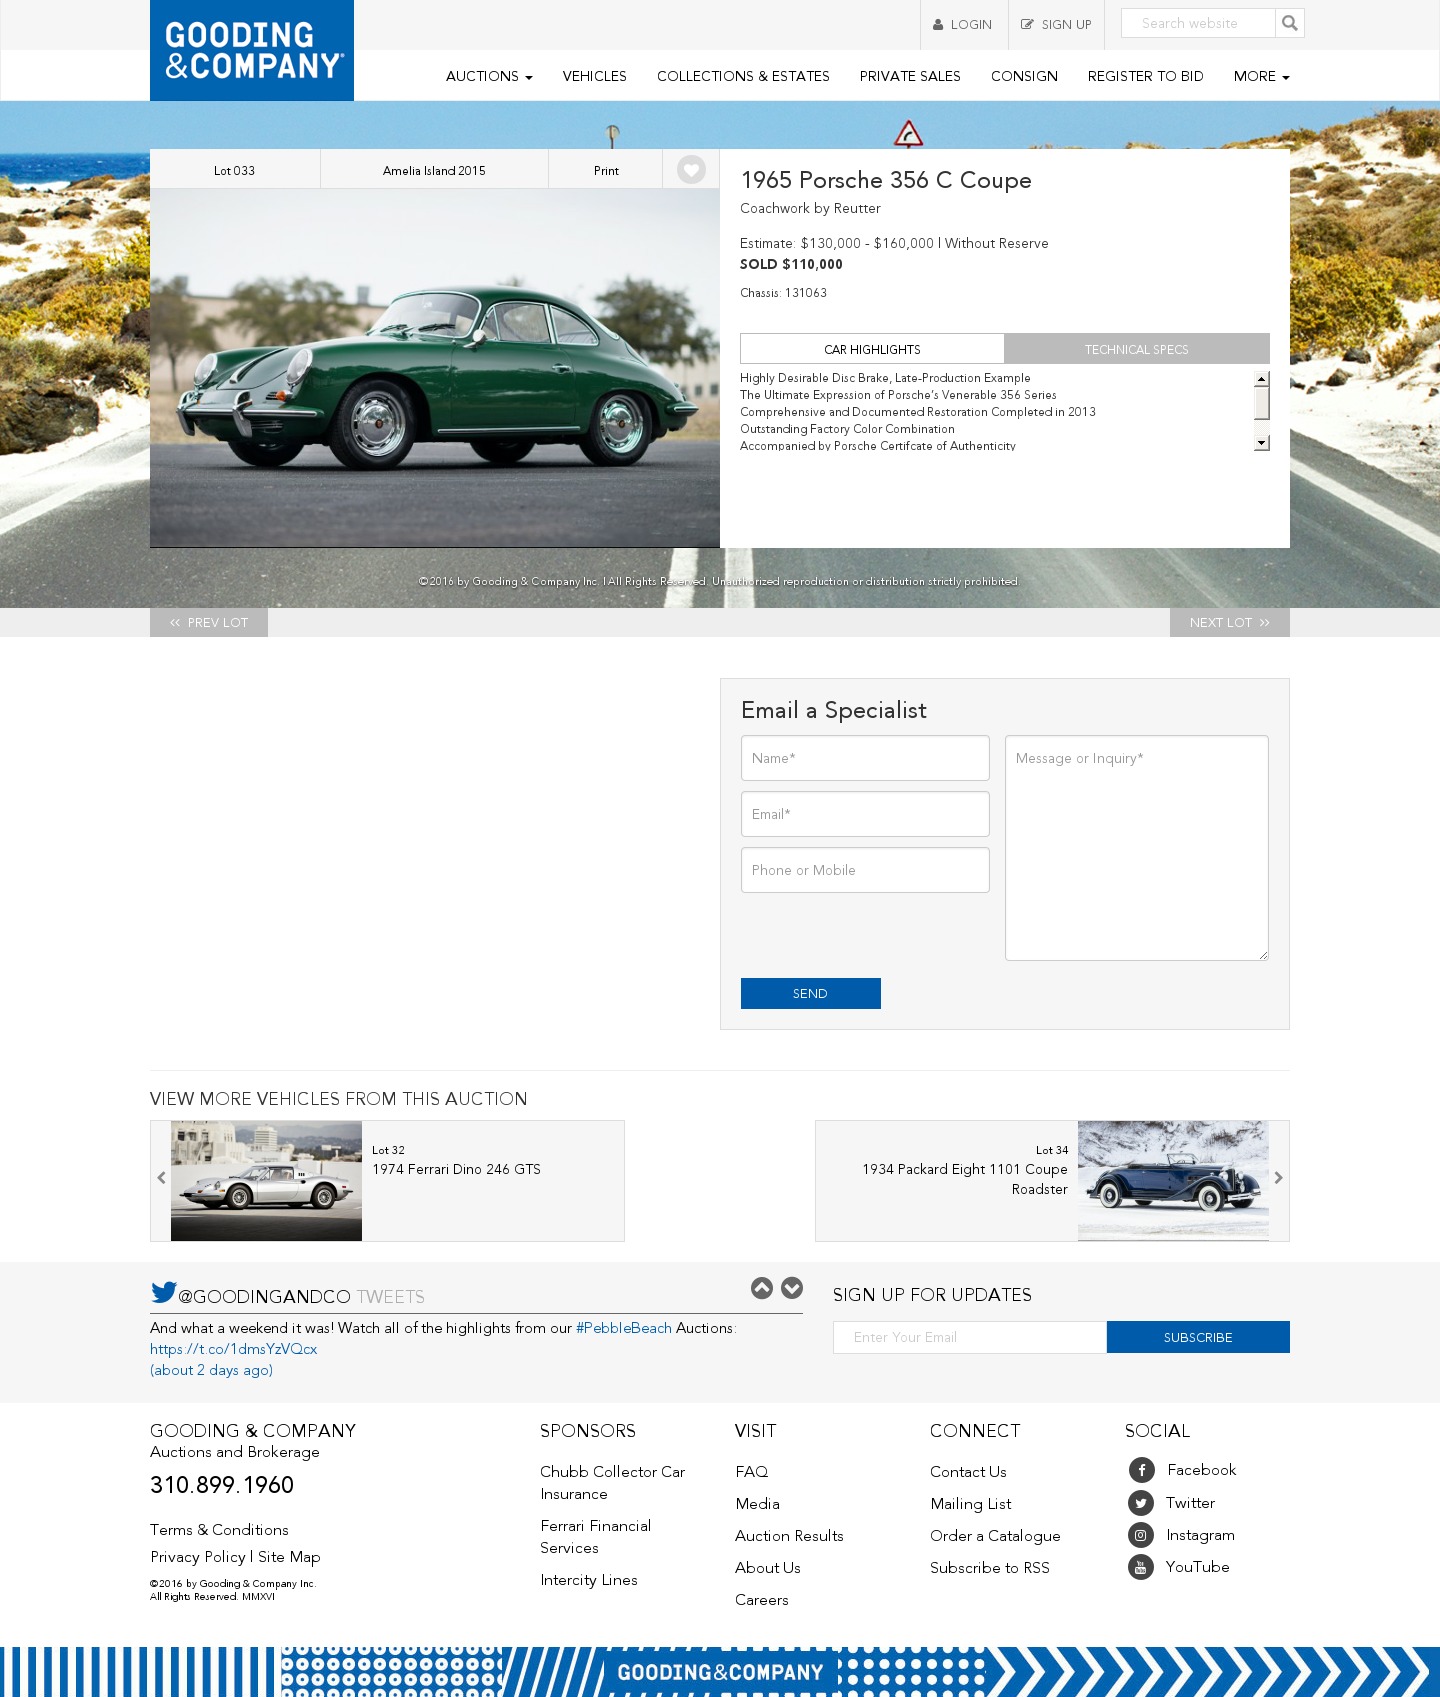The width and height of the screenshot is (1440, 1697).
Task: Open the Site Map link
Action: (289, 1557)
